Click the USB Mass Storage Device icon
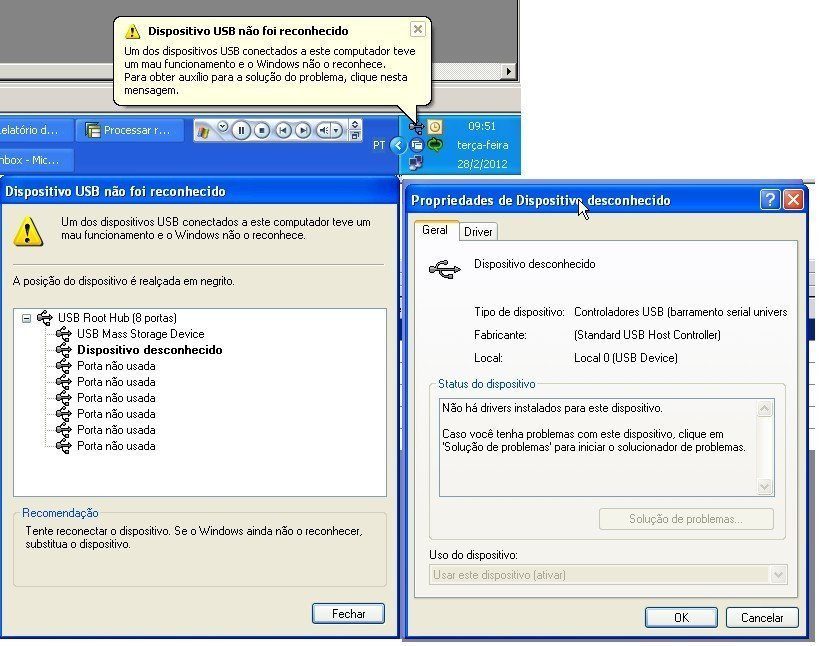The height and width of the screenshot is (646, 821). pos(63,334)
